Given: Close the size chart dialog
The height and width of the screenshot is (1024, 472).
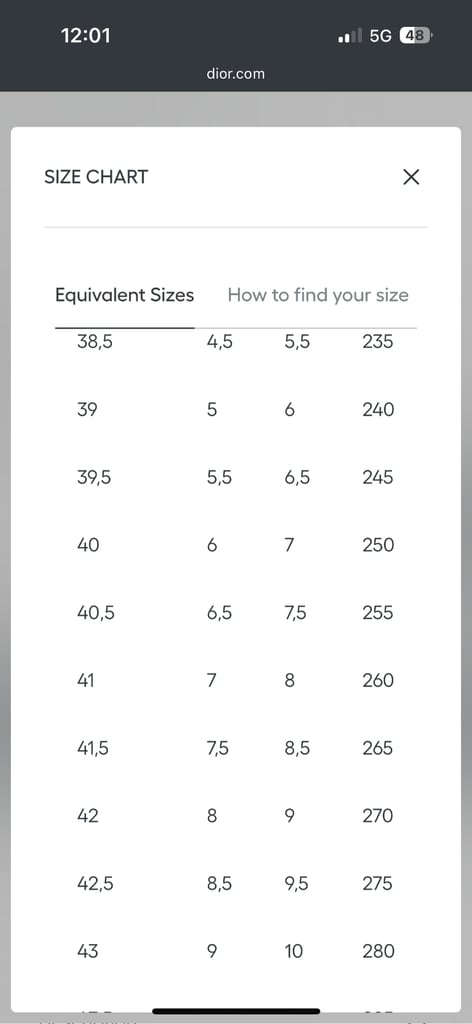Looking at the screenshot, I should 411,177.
